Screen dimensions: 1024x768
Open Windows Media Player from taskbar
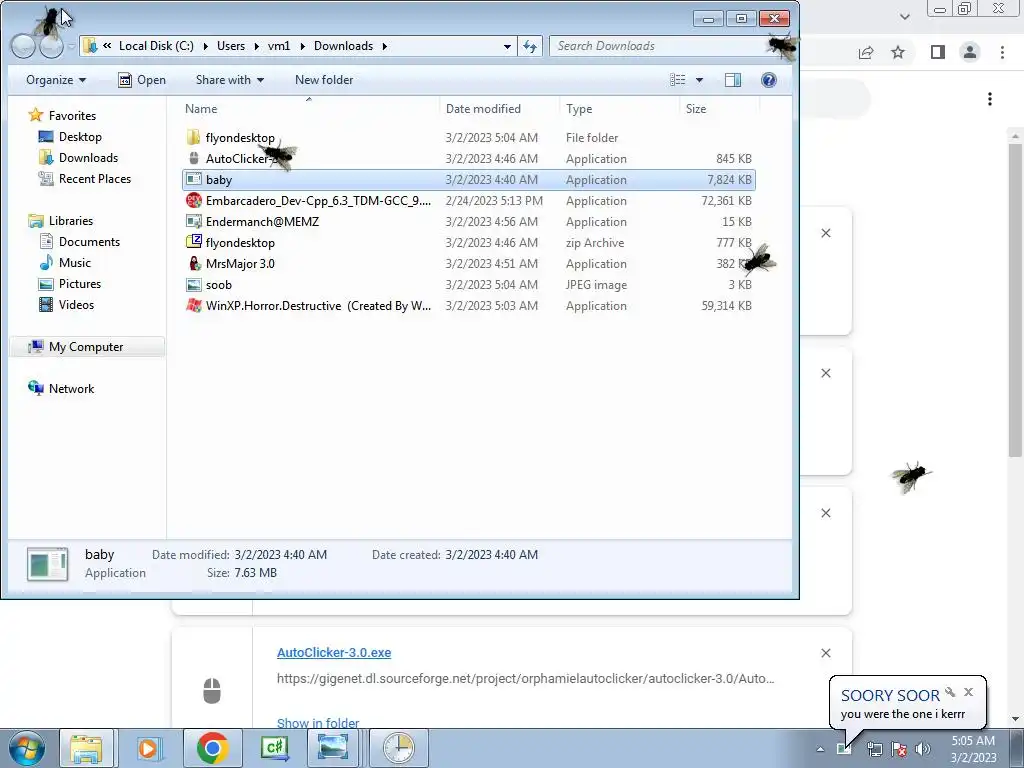pos(149,748)
